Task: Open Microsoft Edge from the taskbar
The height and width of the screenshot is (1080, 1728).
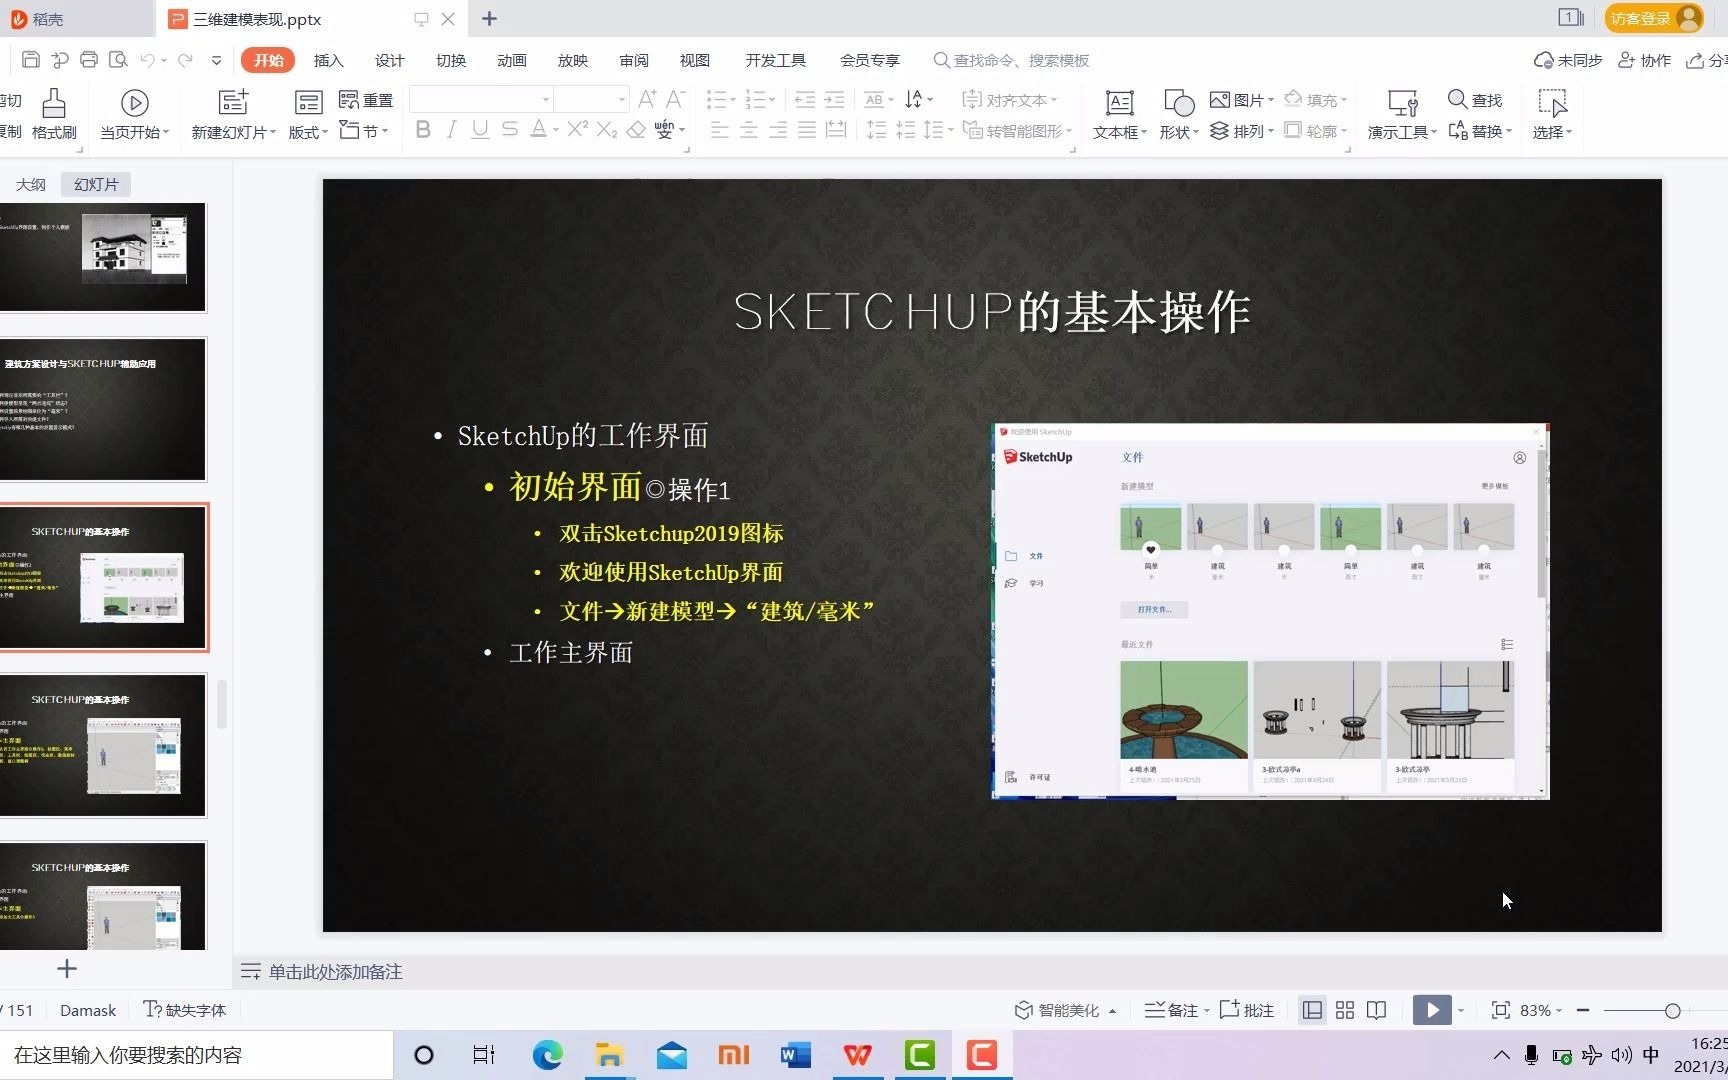Action: [547, 1055]
